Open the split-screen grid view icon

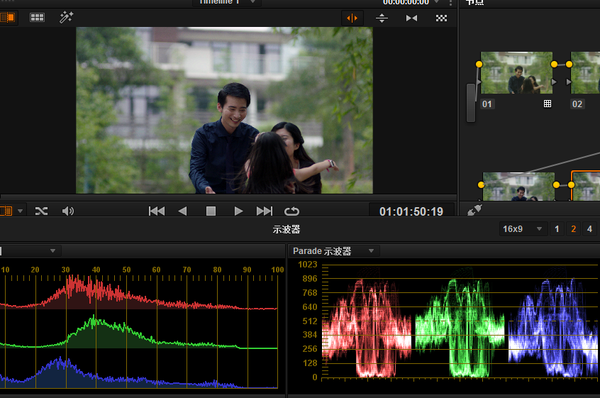[37, 18]
